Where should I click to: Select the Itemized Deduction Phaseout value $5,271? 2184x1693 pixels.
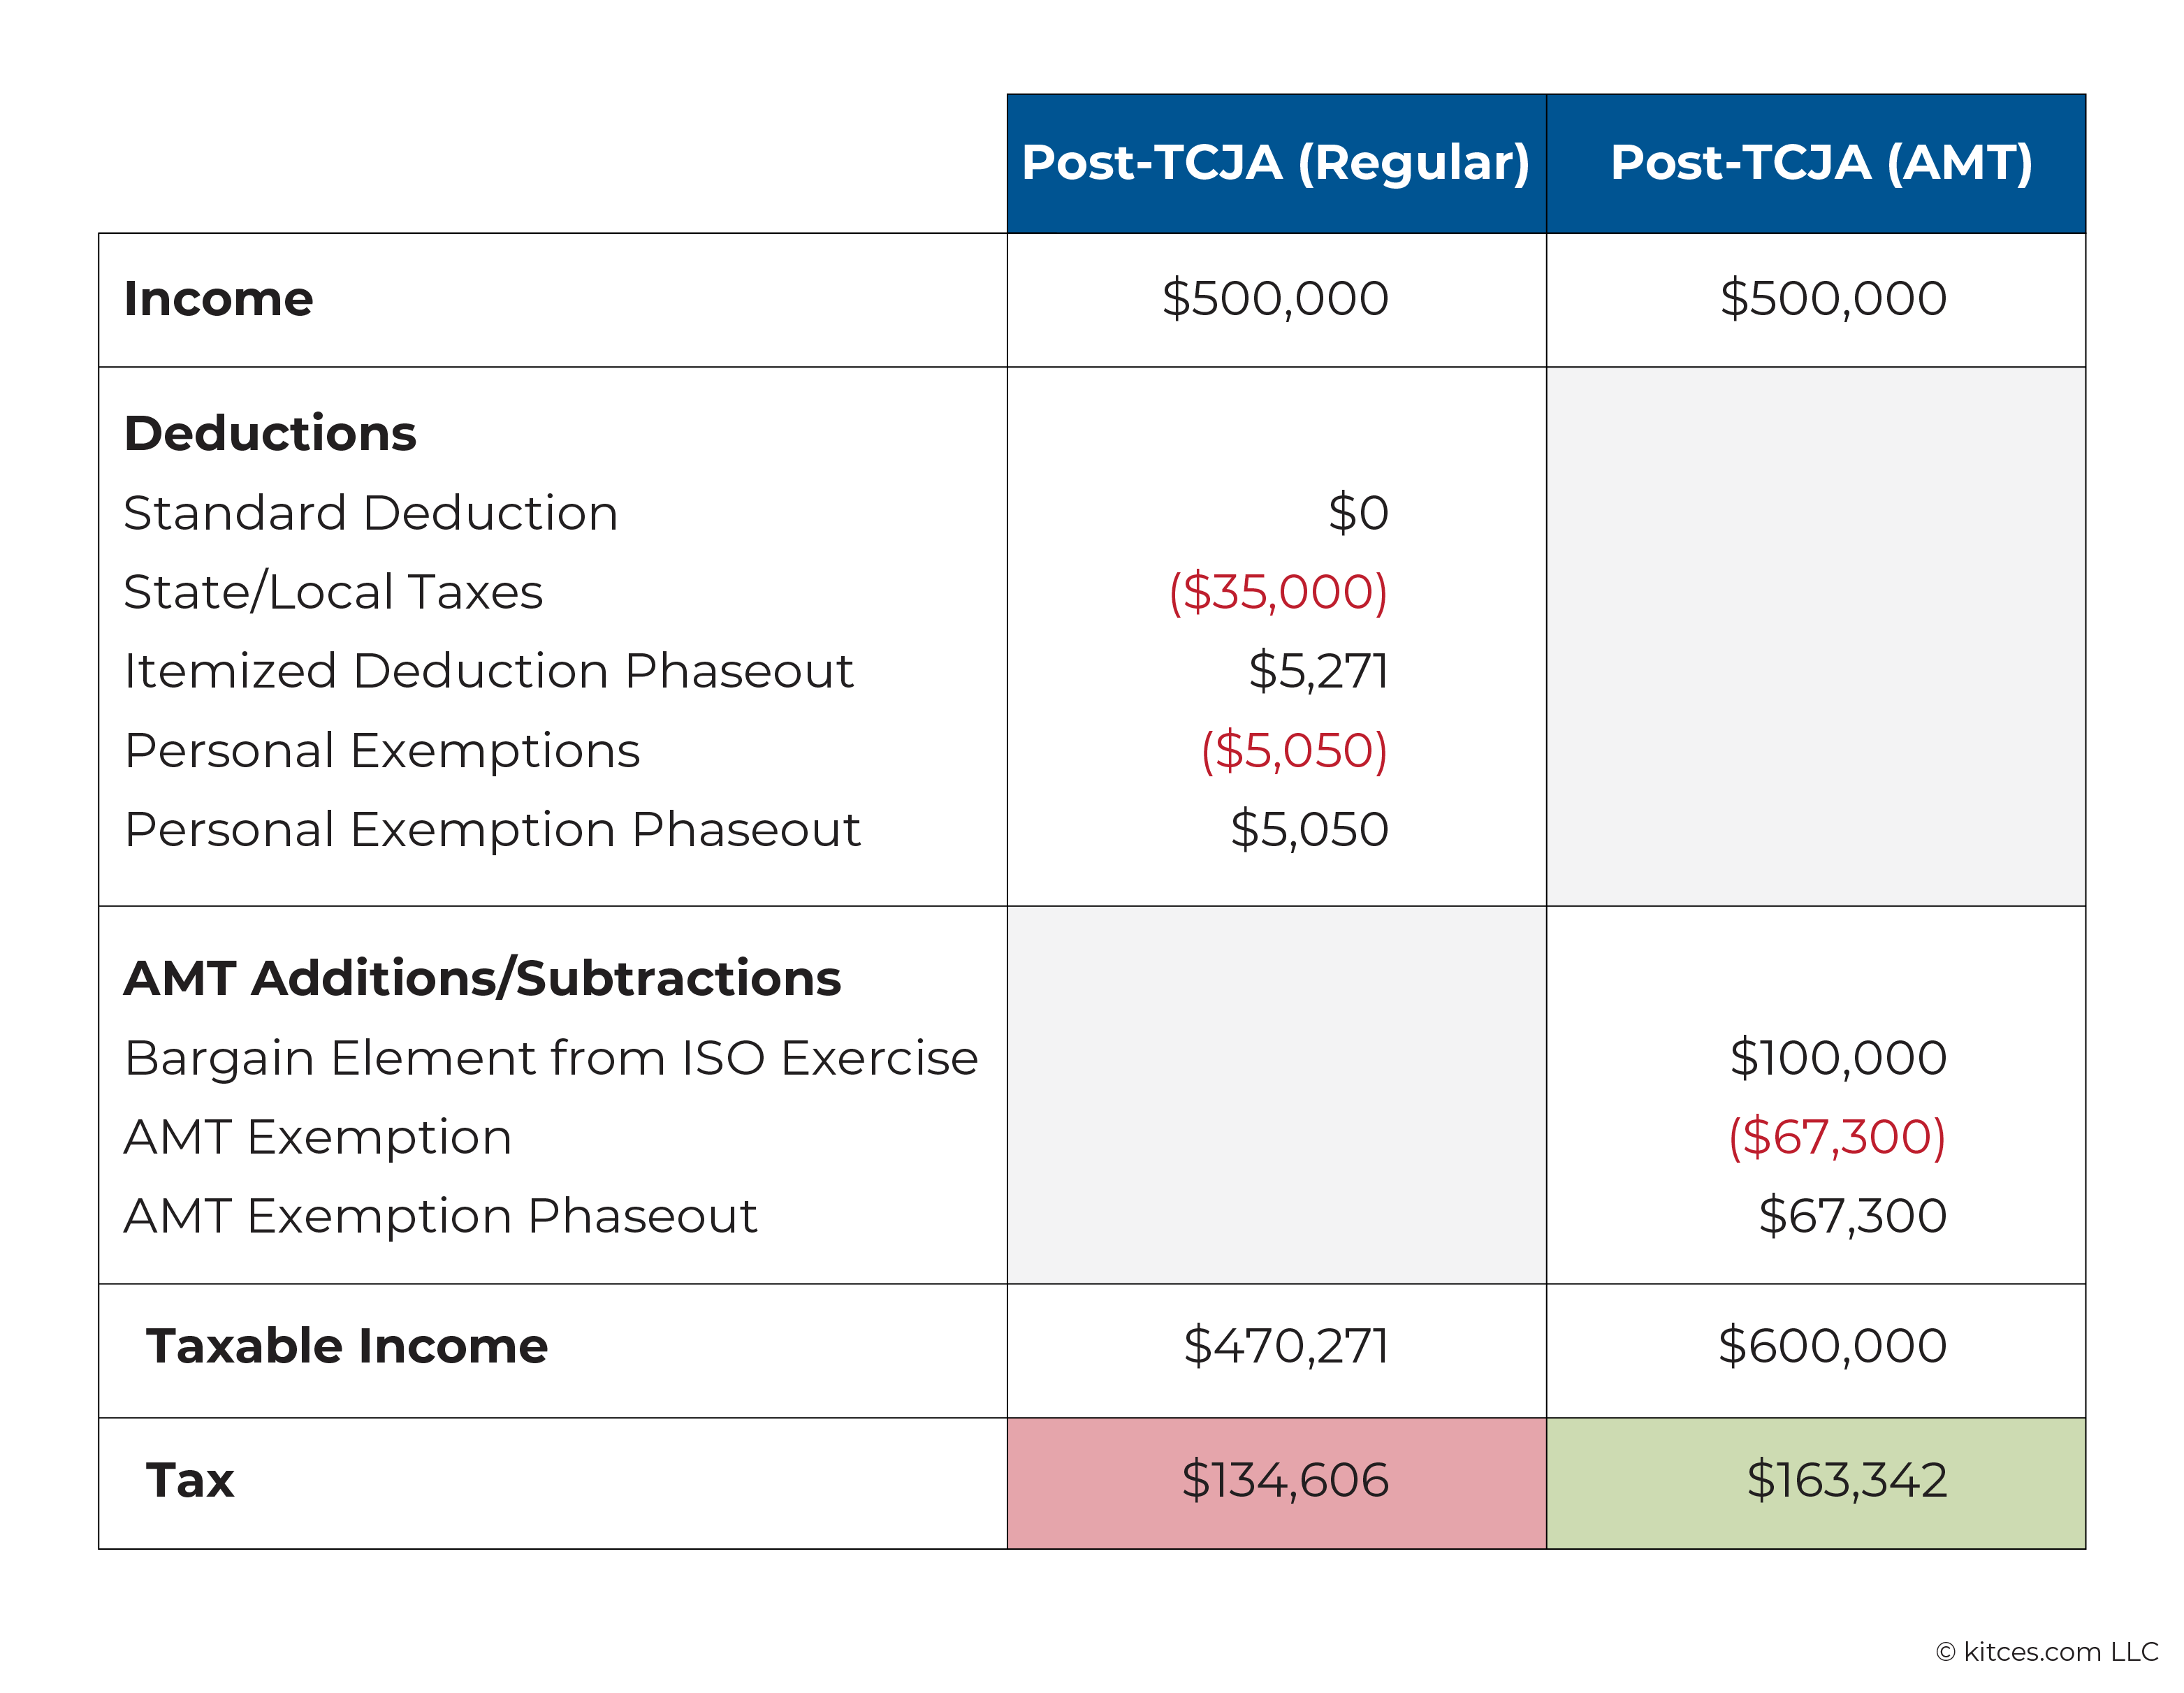pyautogui.click(x=1318, y=671)
